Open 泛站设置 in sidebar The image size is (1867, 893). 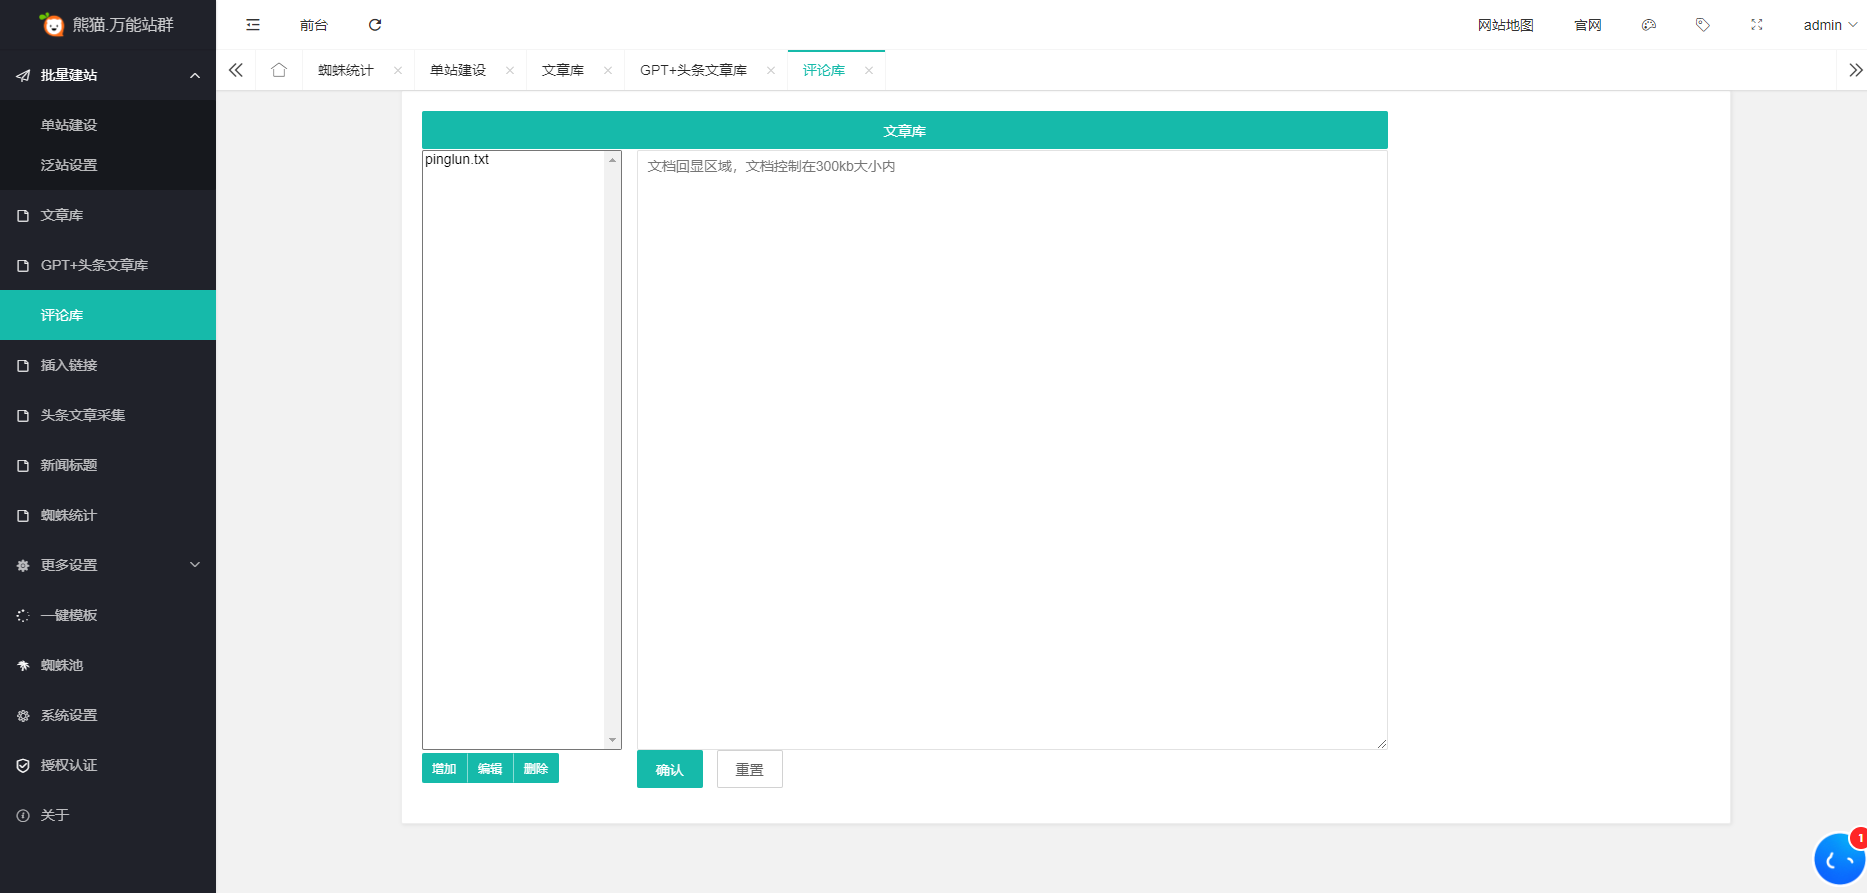pos(108,165)
